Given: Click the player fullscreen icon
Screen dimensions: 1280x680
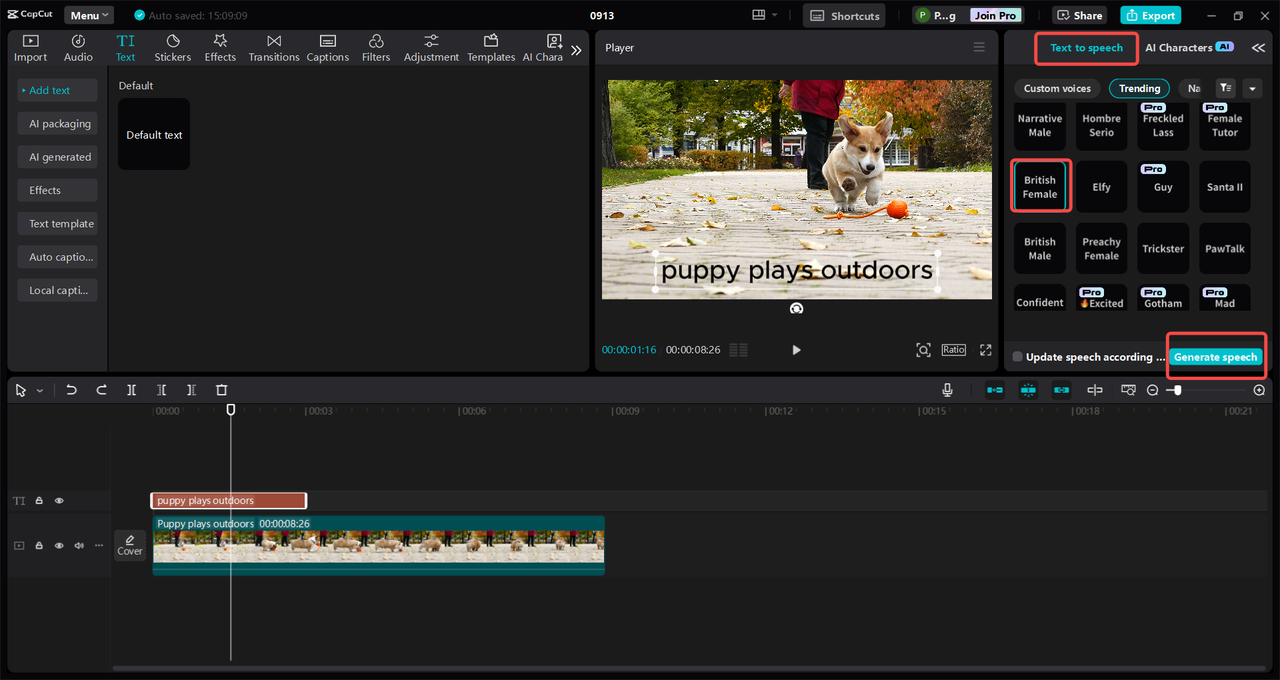Looking at the screenshot, I should coord(986,350).
